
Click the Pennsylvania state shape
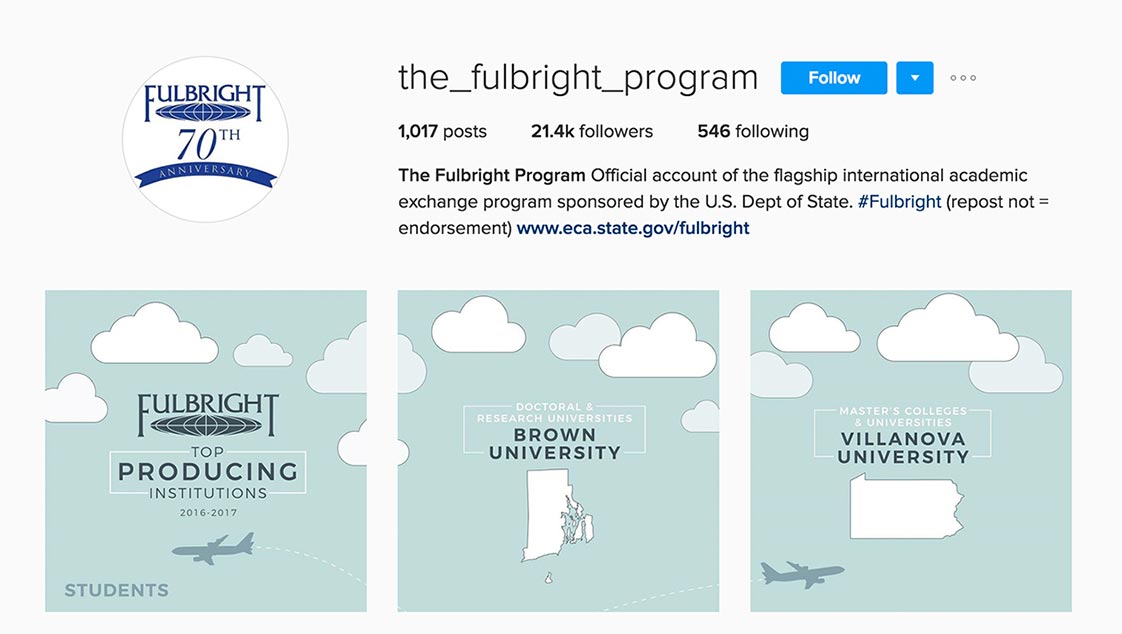[905, 506]
